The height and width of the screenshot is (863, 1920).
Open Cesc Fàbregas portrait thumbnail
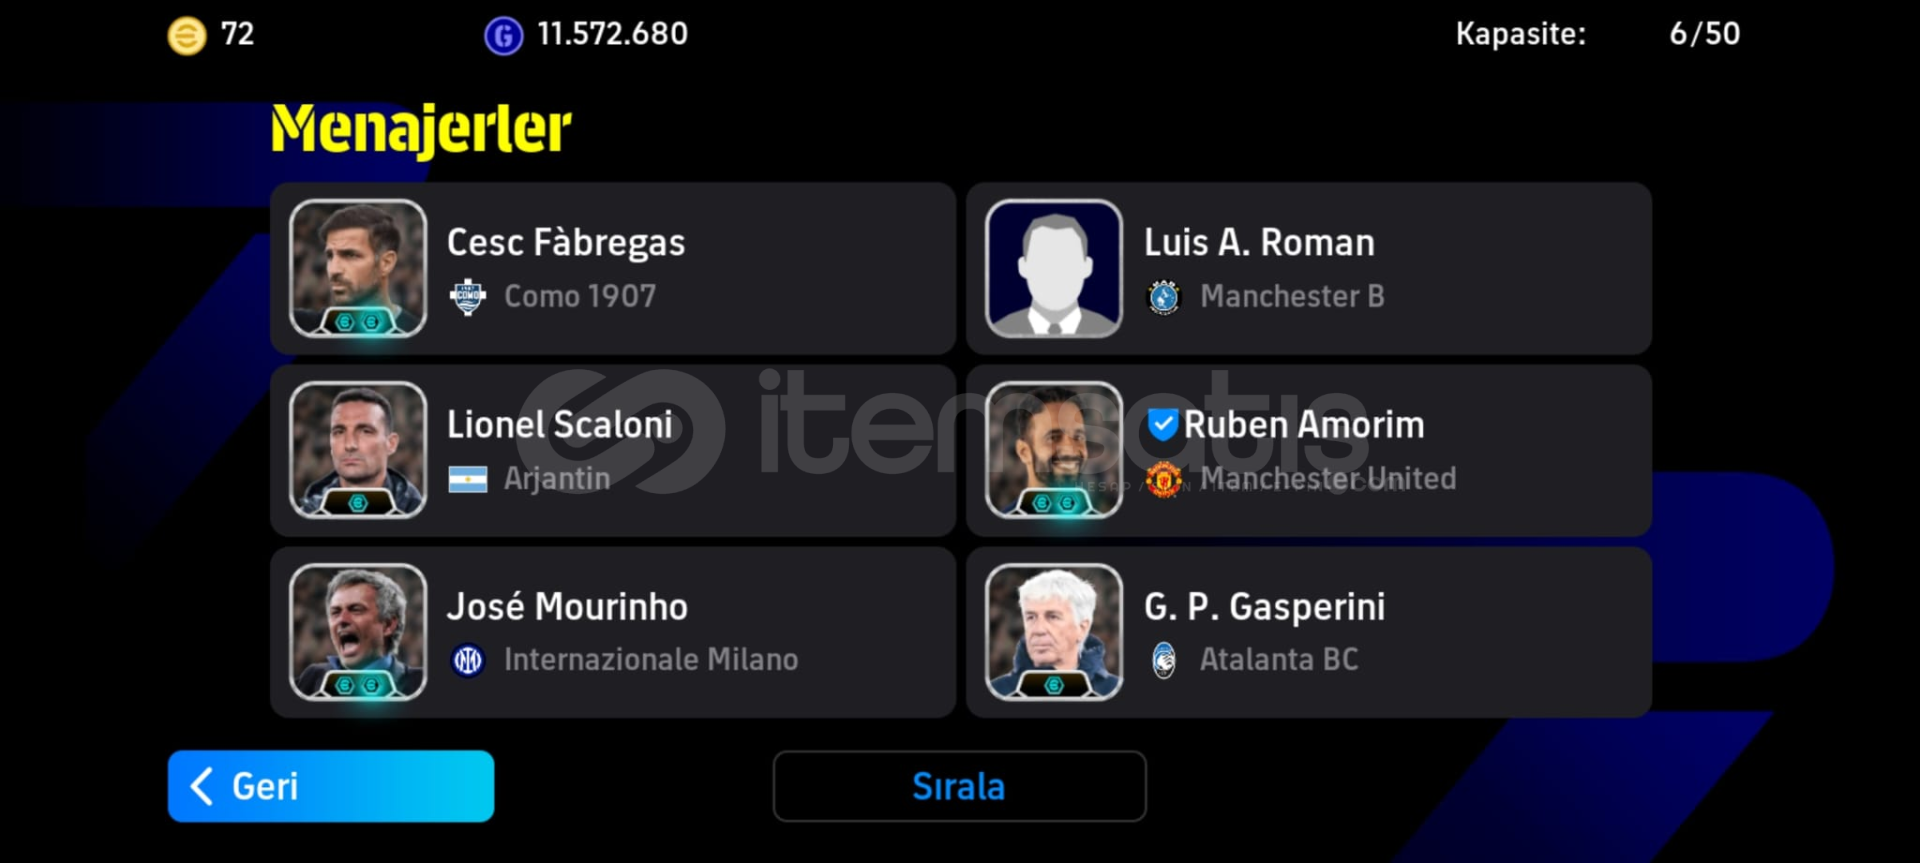click(x=358, y=268)
